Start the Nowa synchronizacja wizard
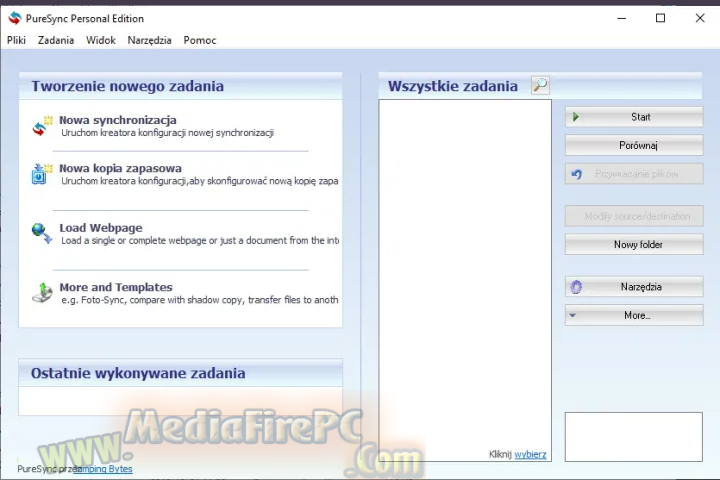The image size is (720, 480). [118, 120]
